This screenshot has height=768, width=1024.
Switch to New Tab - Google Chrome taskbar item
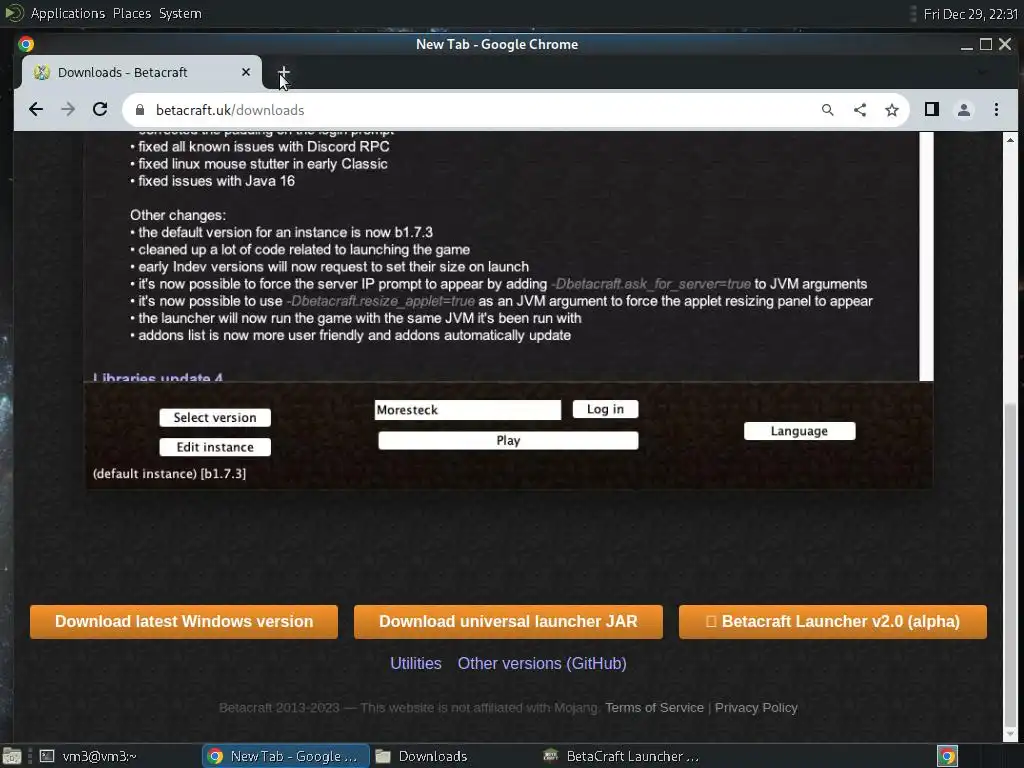point(285,756)
